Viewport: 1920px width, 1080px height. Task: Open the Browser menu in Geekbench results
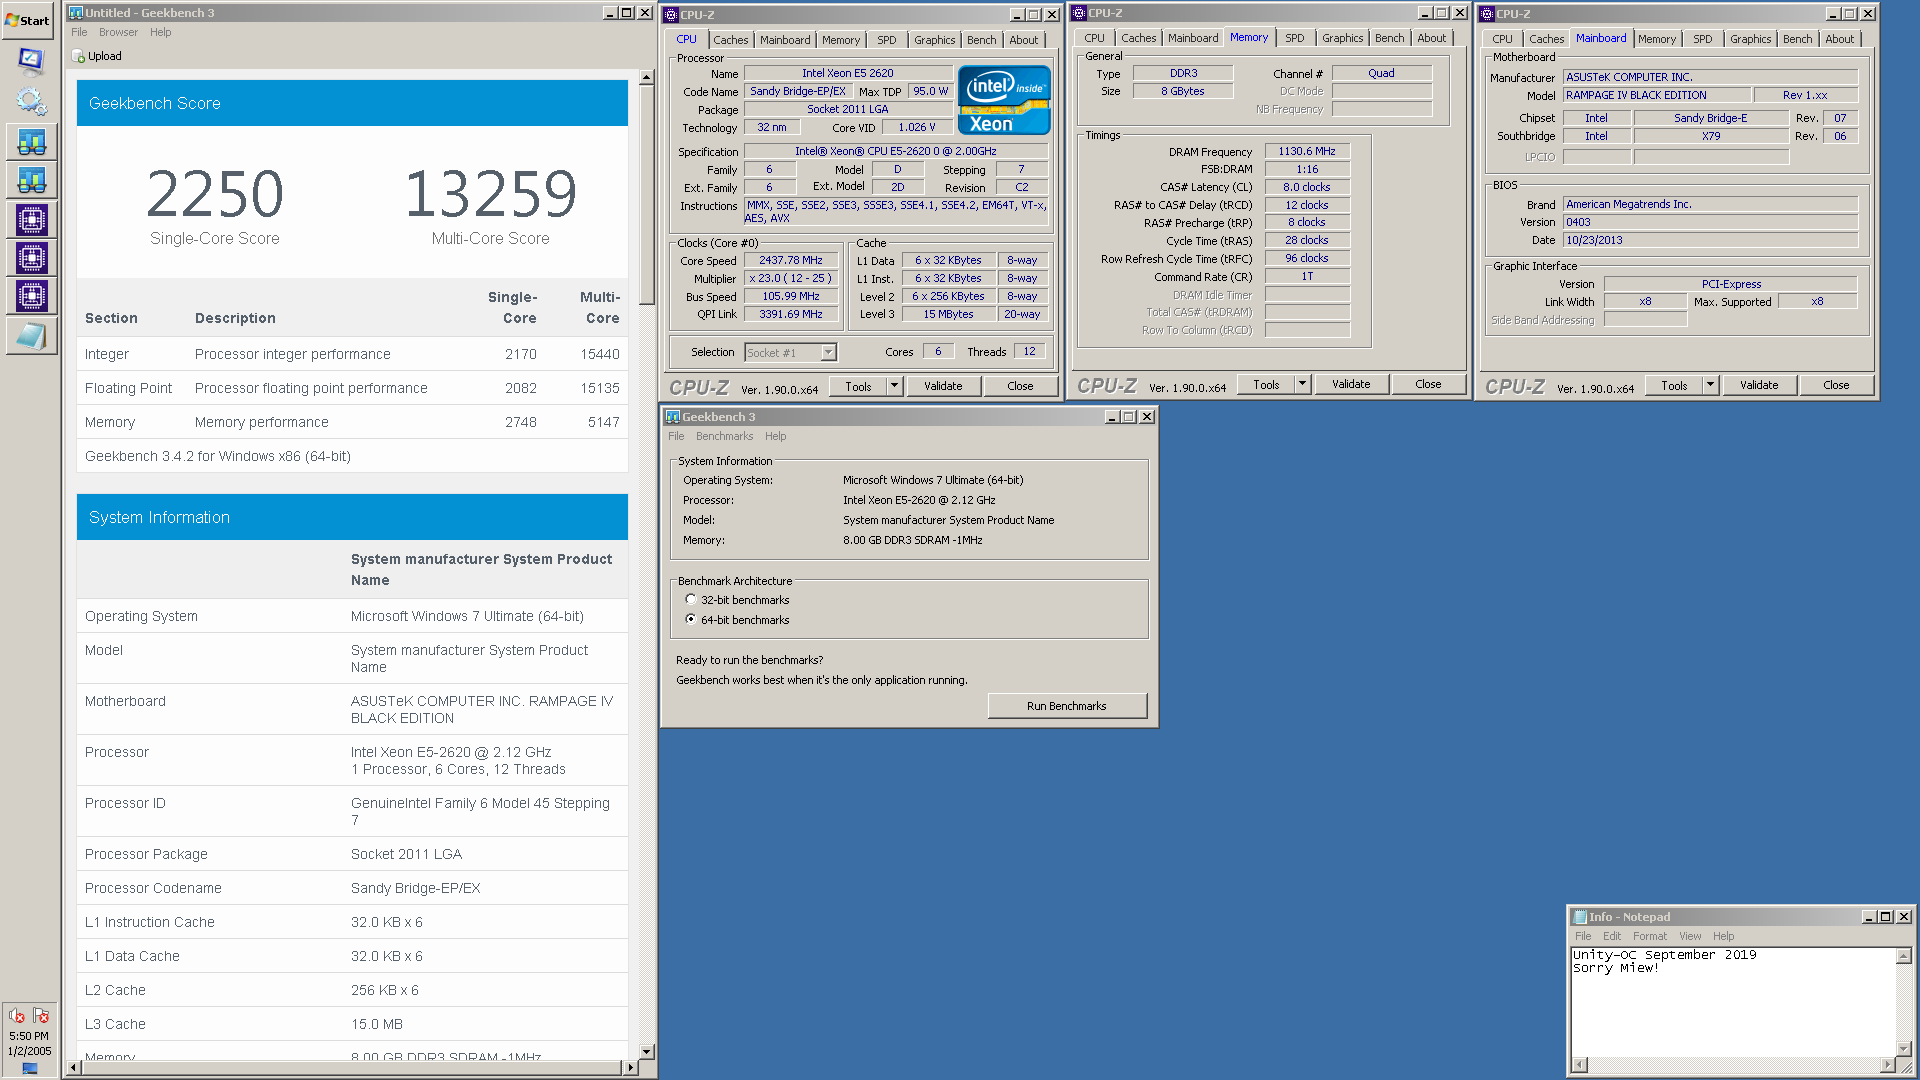118,32
